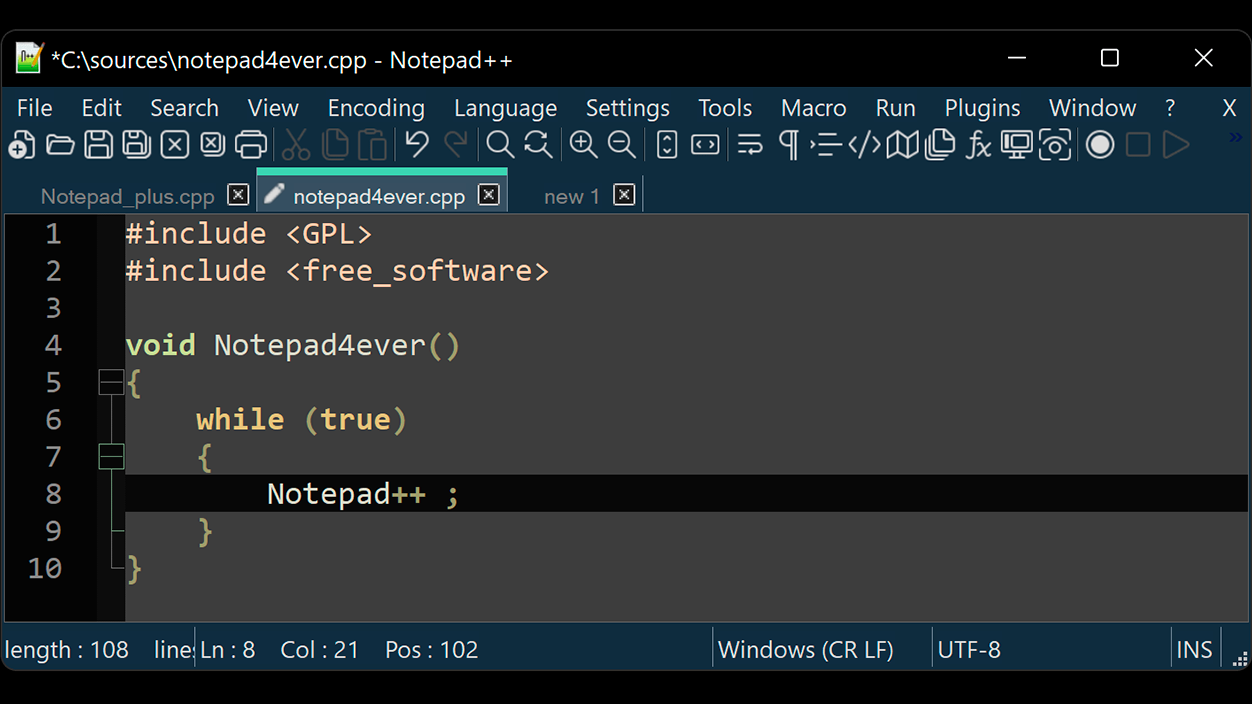The height and width of the screenshot is (704, 1252).
Task: Zoom in using the plus magnifier icon
Action: click(583, 145)
